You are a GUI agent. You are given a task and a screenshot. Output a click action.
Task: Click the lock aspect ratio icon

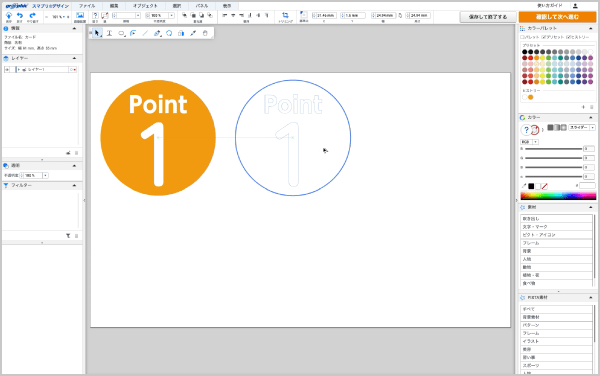(400, 16)
